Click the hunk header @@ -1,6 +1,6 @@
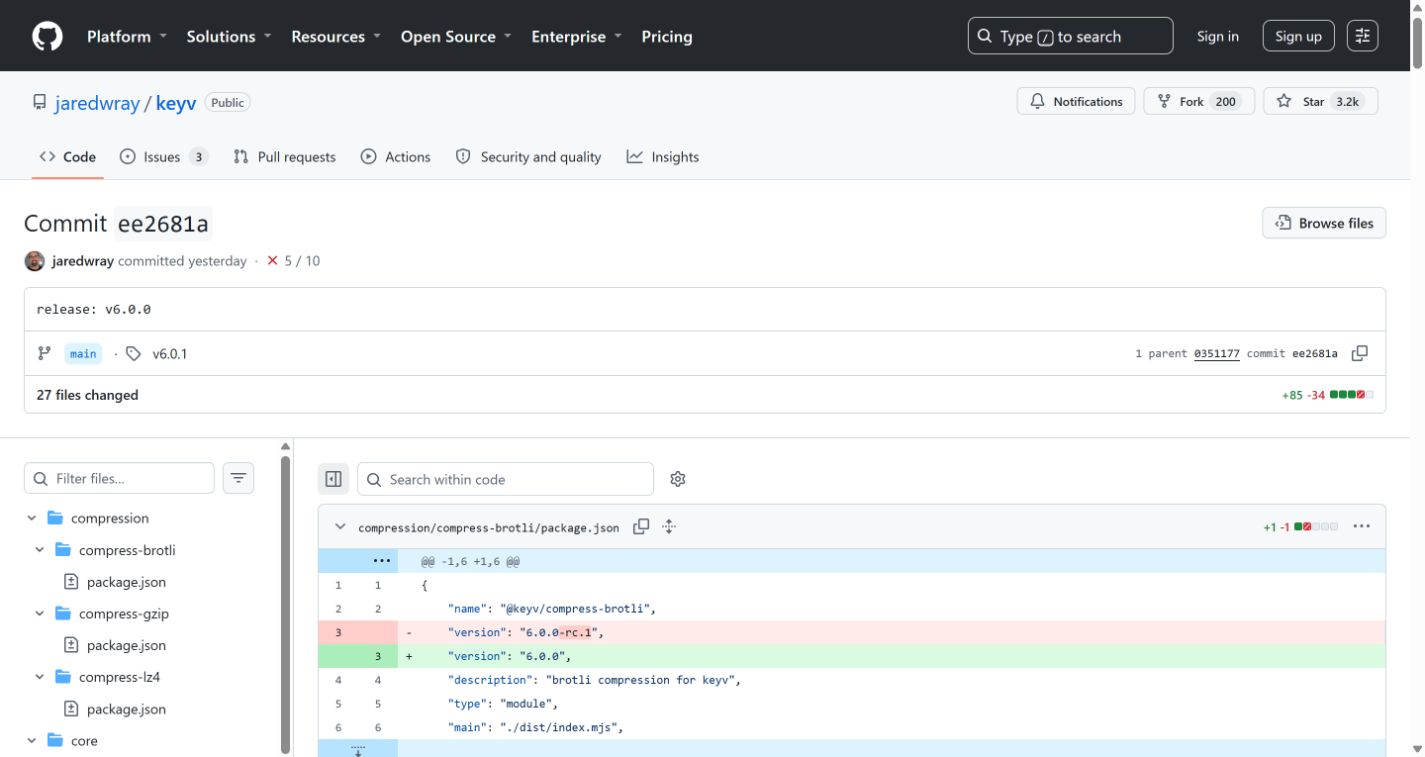Viewport: 1425px width, 757px height. [470, 562]
